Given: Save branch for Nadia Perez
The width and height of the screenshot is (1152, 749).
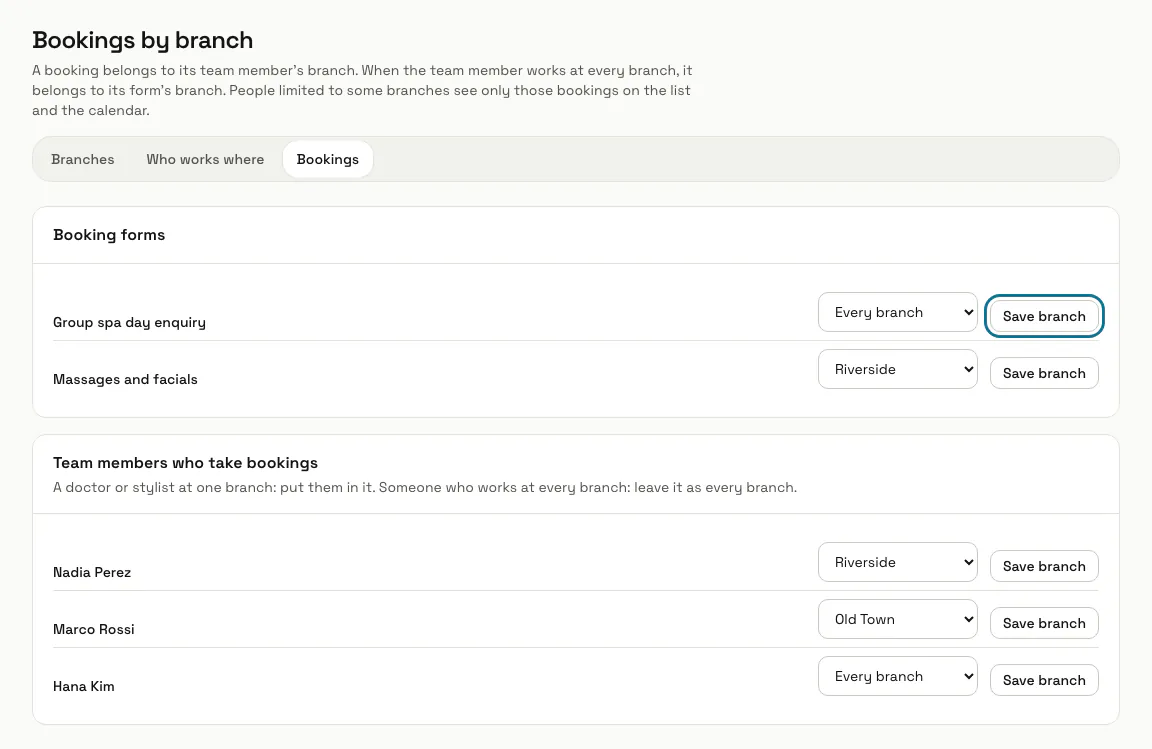Looking at the screenshot, I should pos(1044,566).
